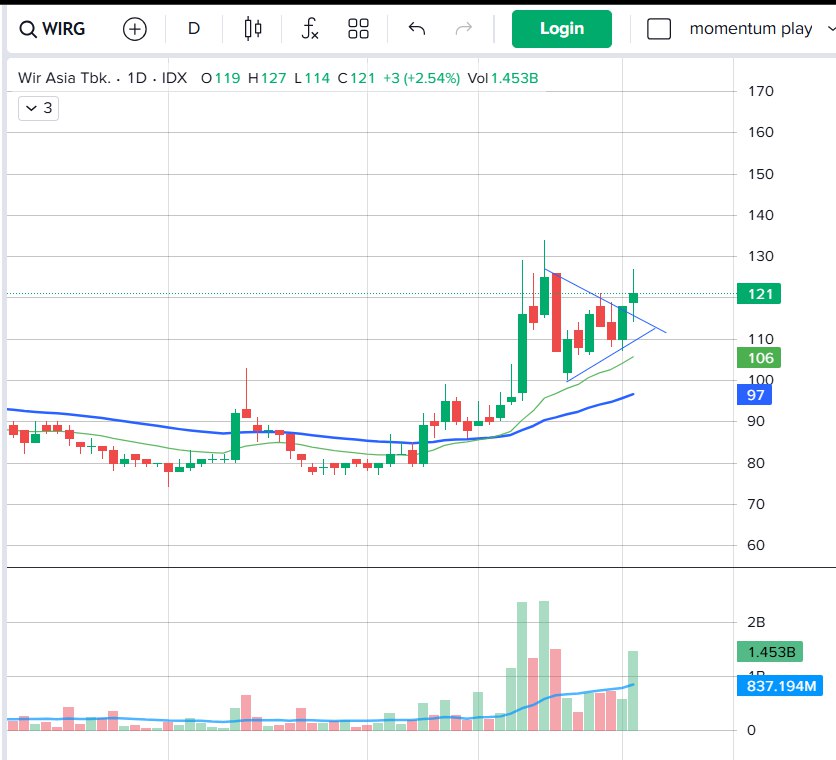Select Wir Asia Tbk. symbol title
The height and width of the screenshot is (760, 836).
[65, 78]
